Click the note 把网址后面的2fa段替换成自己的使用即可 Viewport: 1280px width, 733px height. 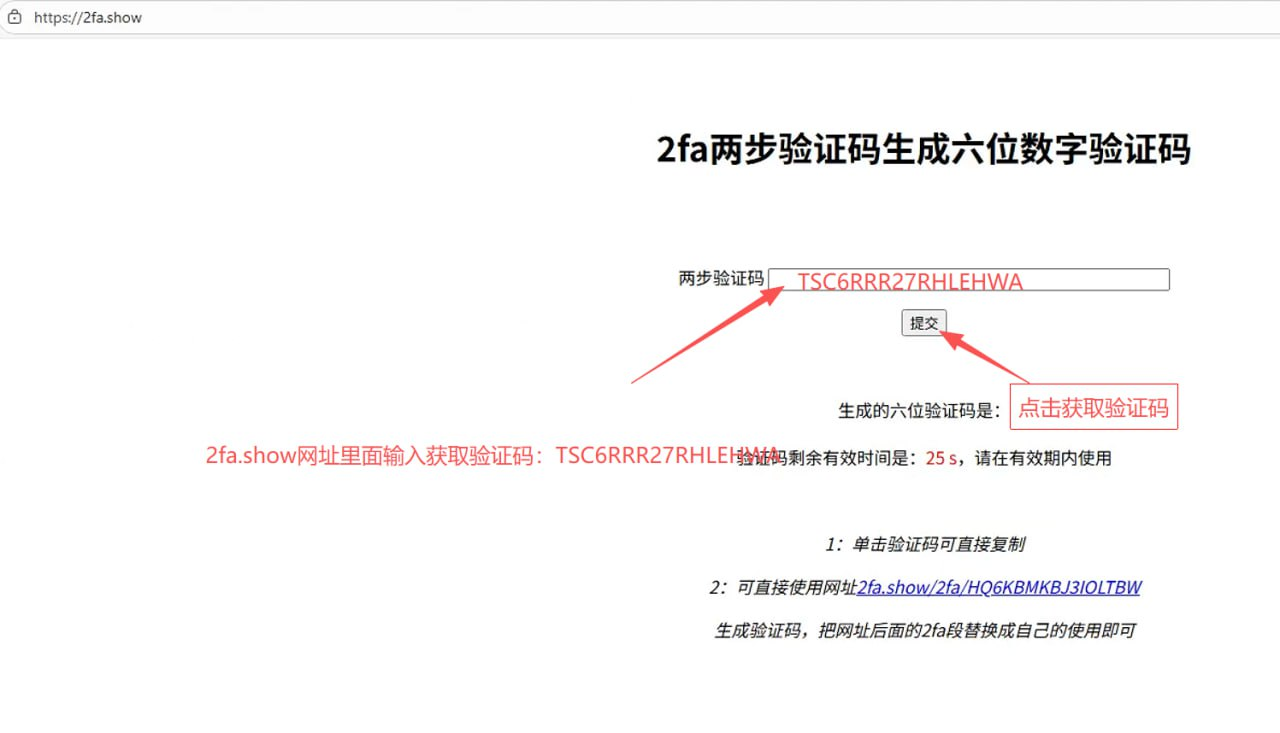point(924,630)
